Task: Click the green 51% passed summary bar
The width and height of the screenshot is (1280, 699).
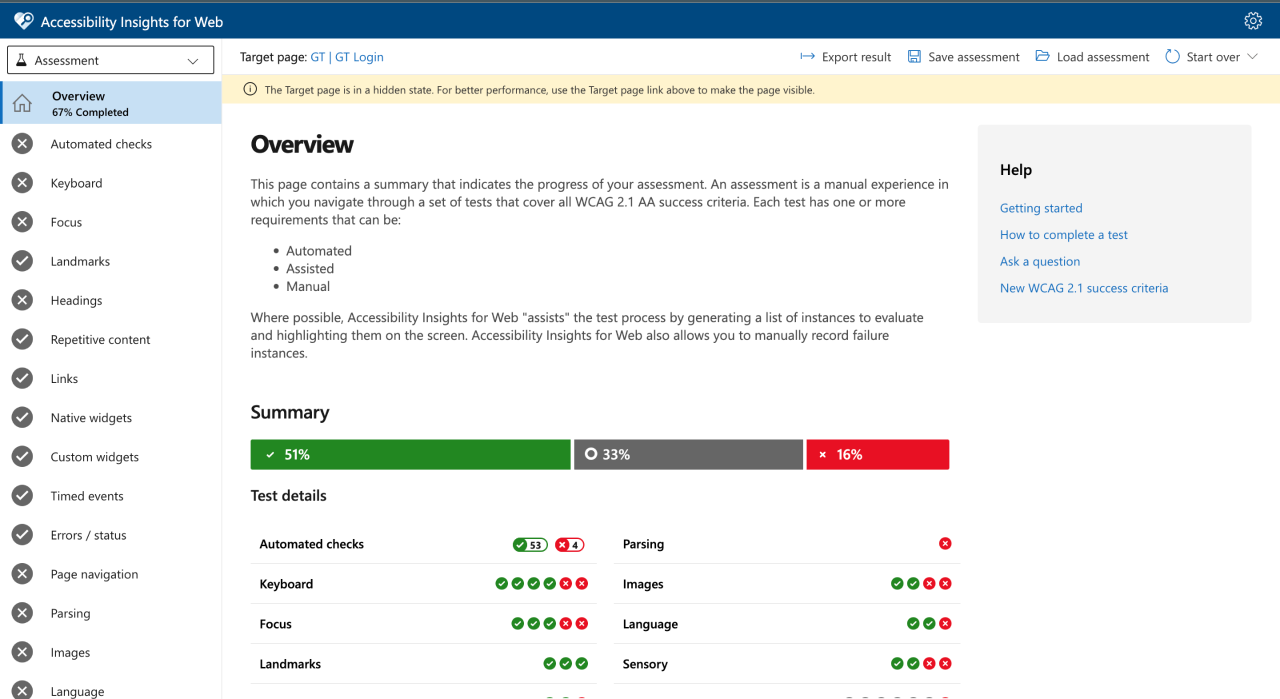Action: pyautogui.click(x=411, y=454)
